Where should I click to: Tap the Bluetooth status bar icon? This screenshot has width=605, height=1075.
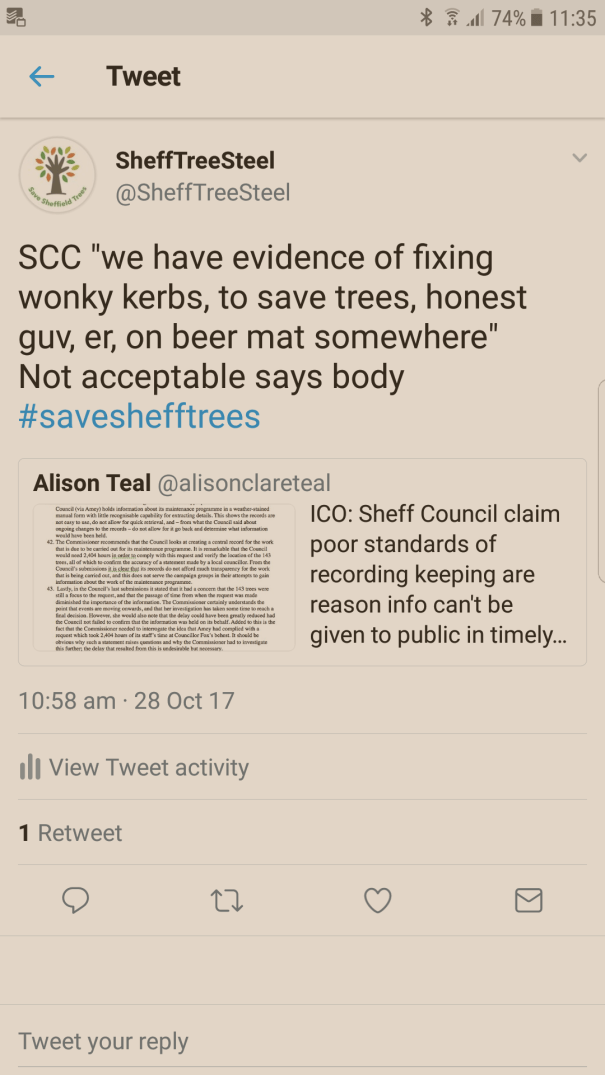point(426,17)
